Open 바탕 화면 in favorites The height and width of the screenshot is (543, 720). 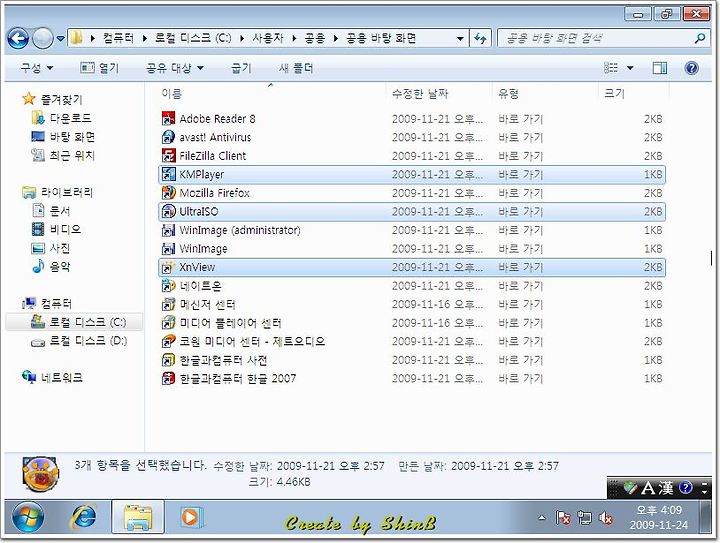point(63,136)
